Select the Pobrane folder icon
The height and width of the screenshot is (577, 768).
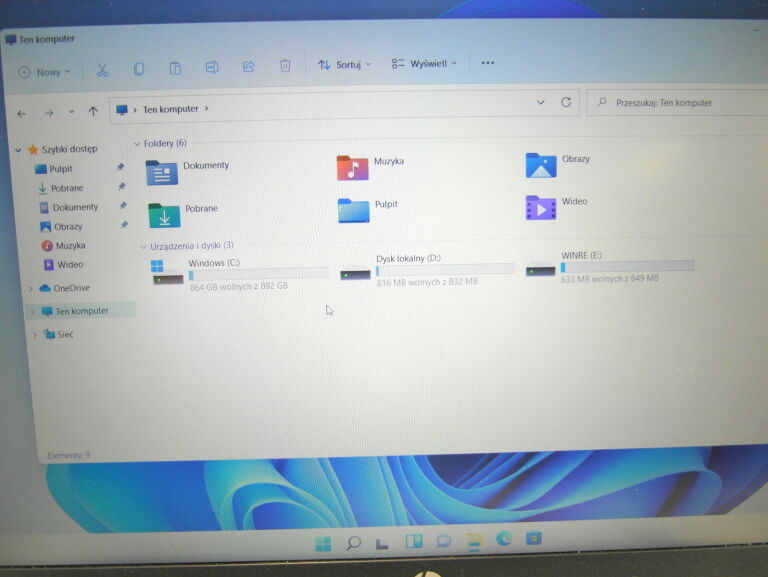[x=164, y=215]
